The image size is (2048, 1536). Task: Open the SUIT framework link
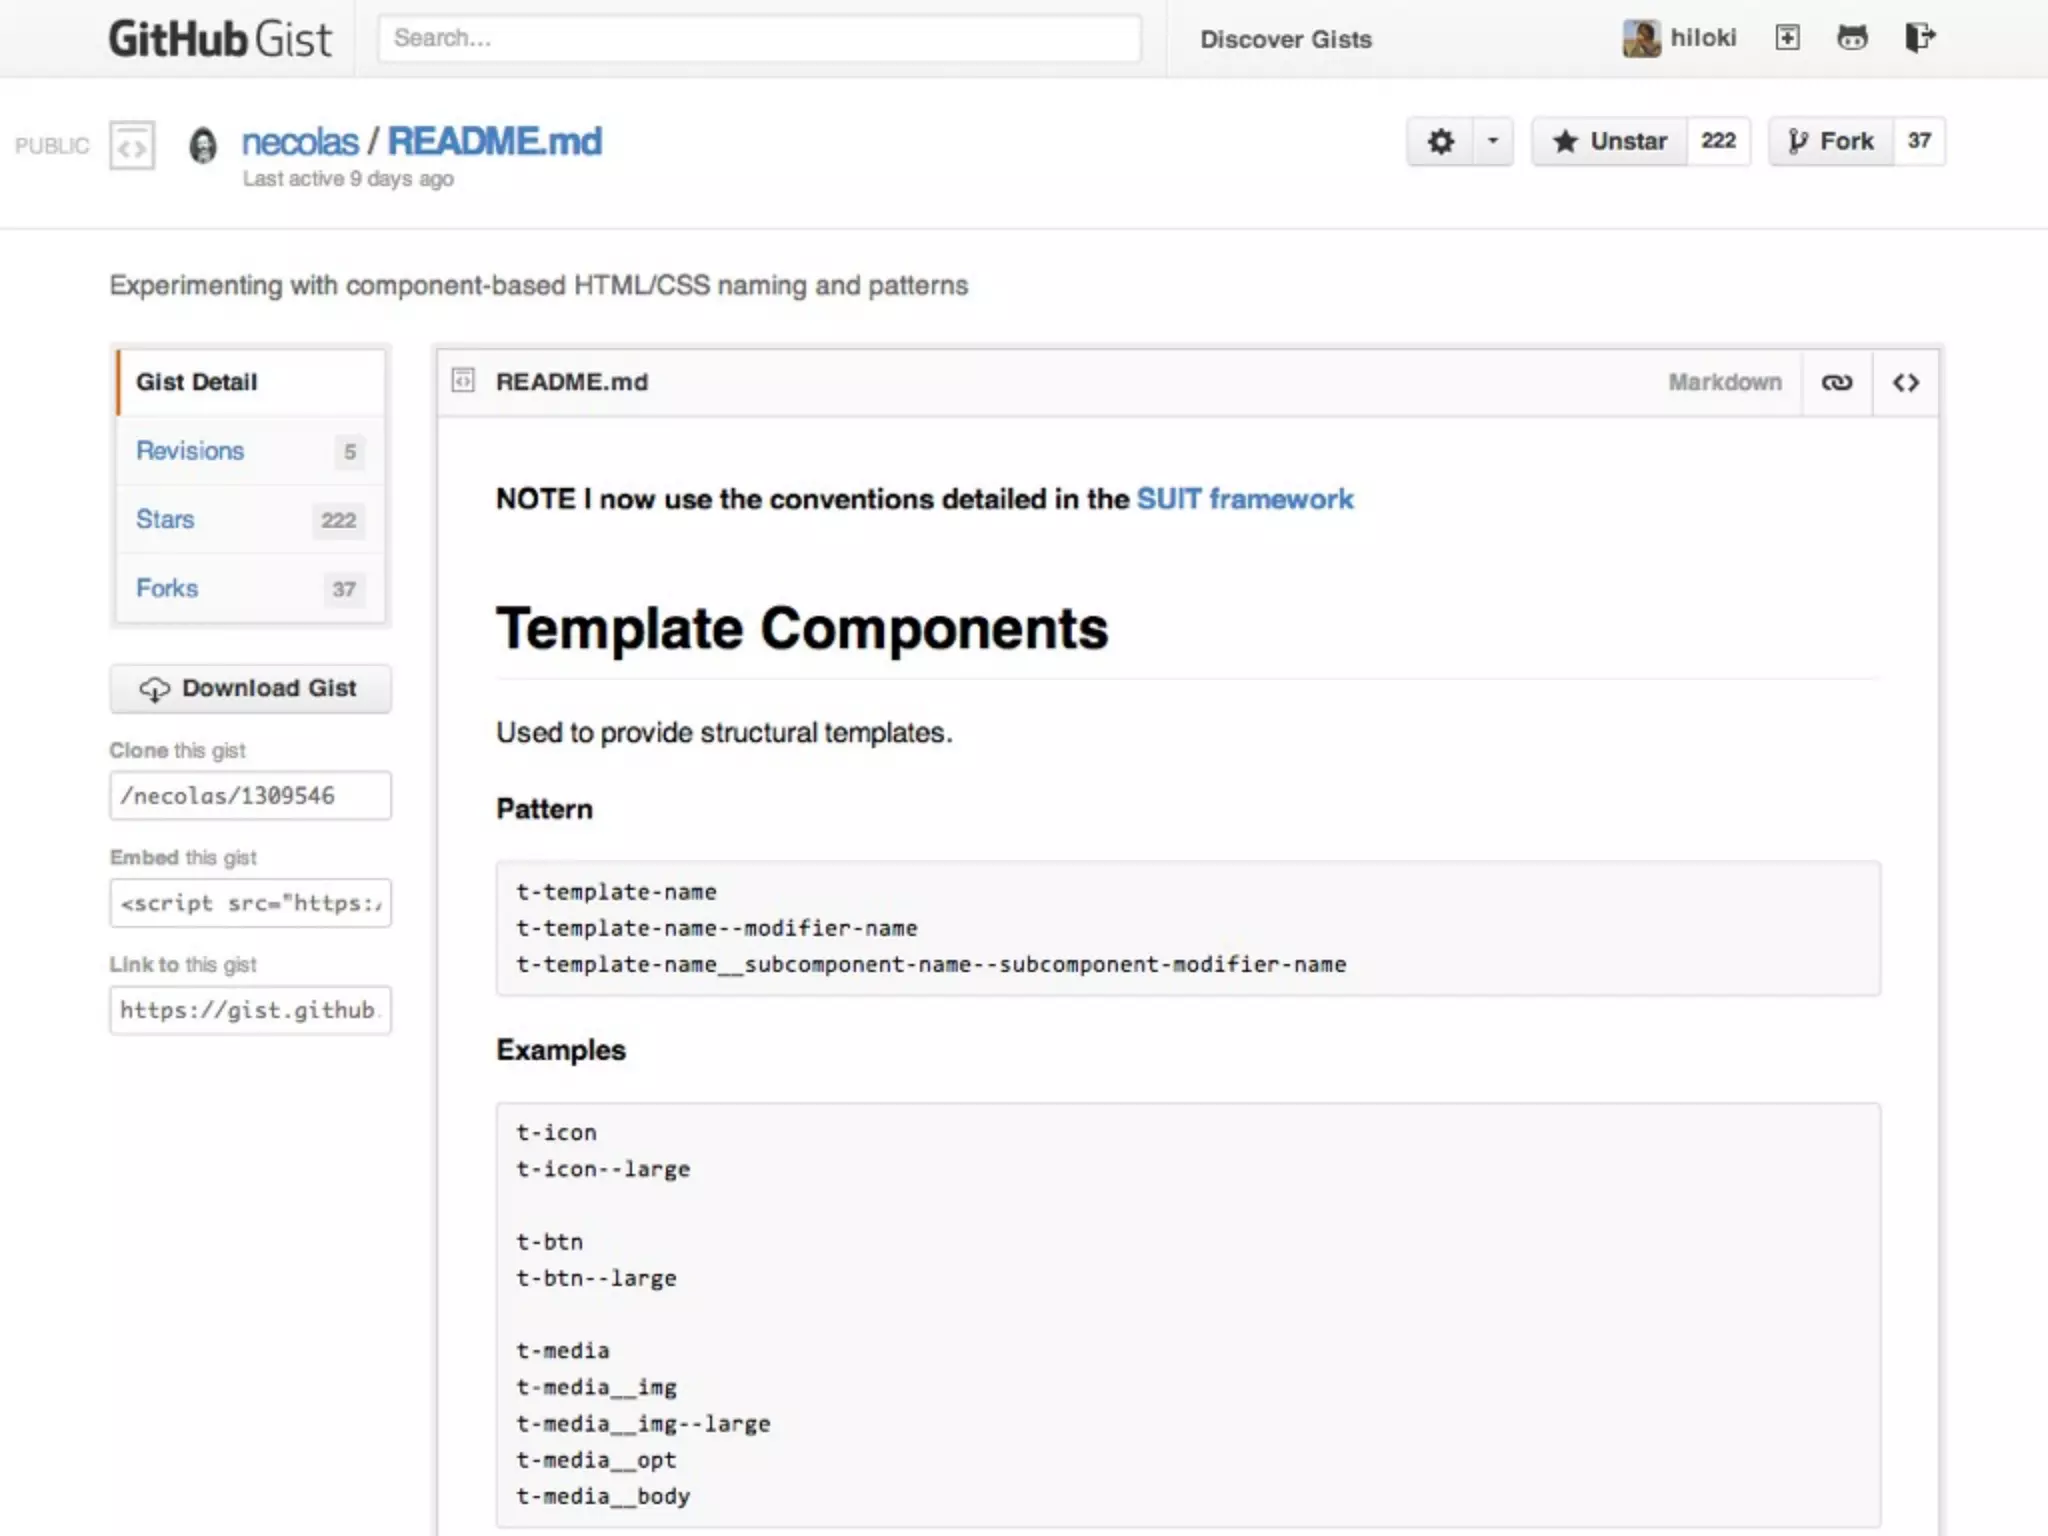[x=1245, y=499]
